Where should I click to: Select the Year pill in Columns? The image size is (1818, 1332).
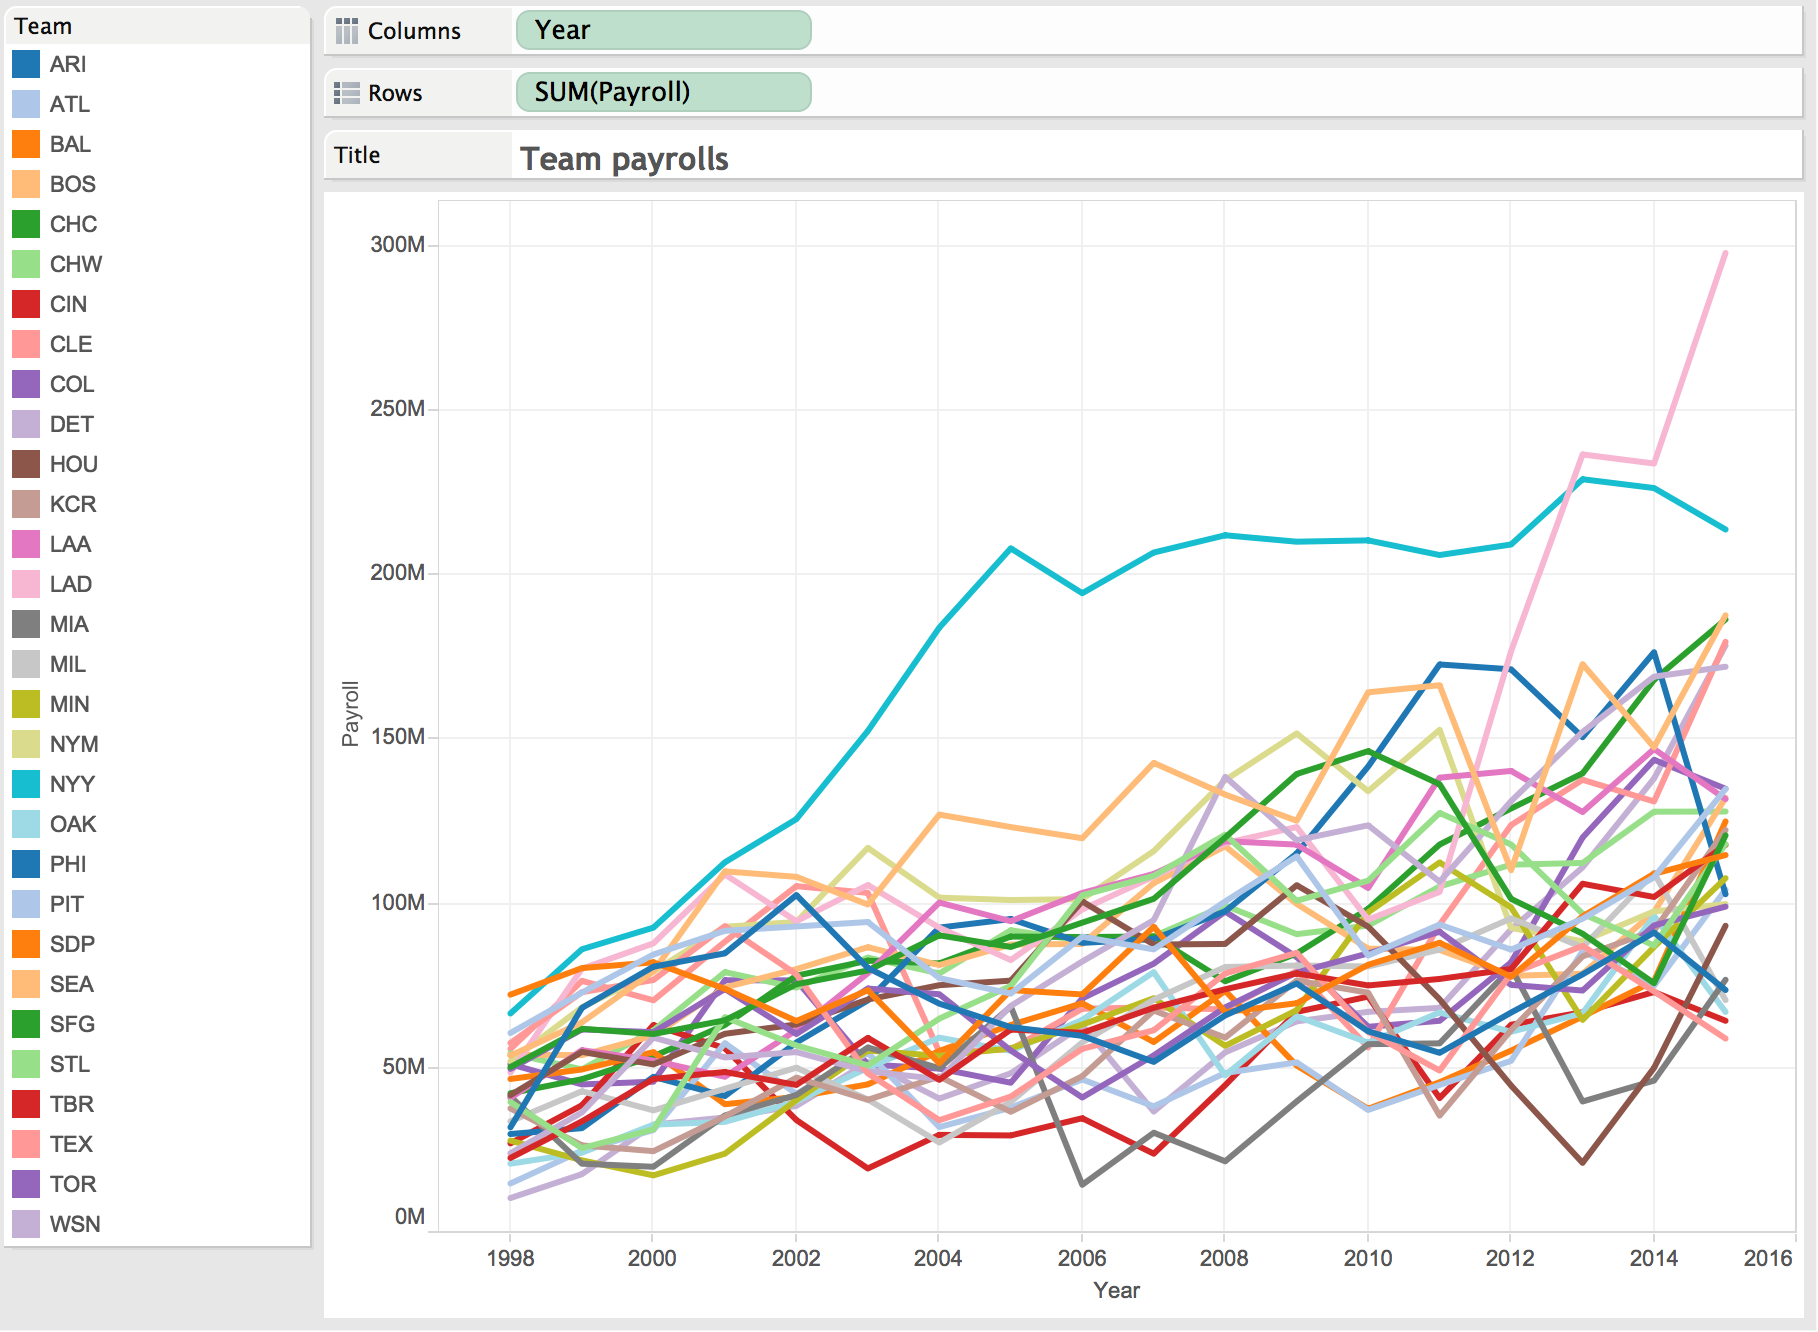663,30
